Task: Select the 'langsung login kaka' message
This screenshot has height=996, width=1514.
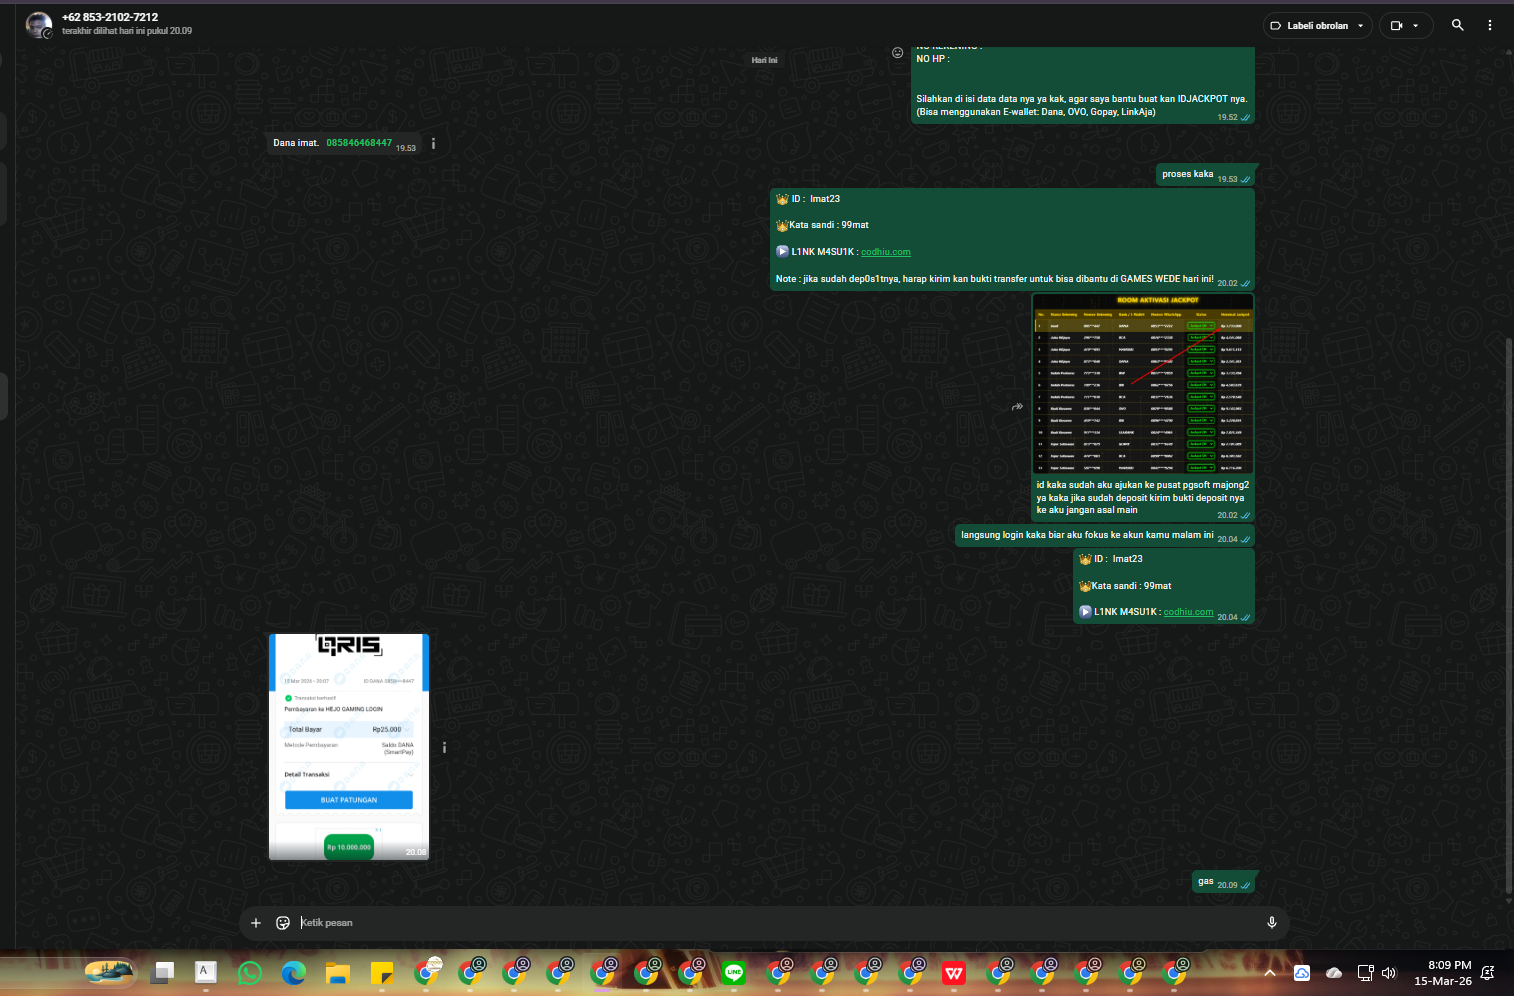Action: point(1104,536)
